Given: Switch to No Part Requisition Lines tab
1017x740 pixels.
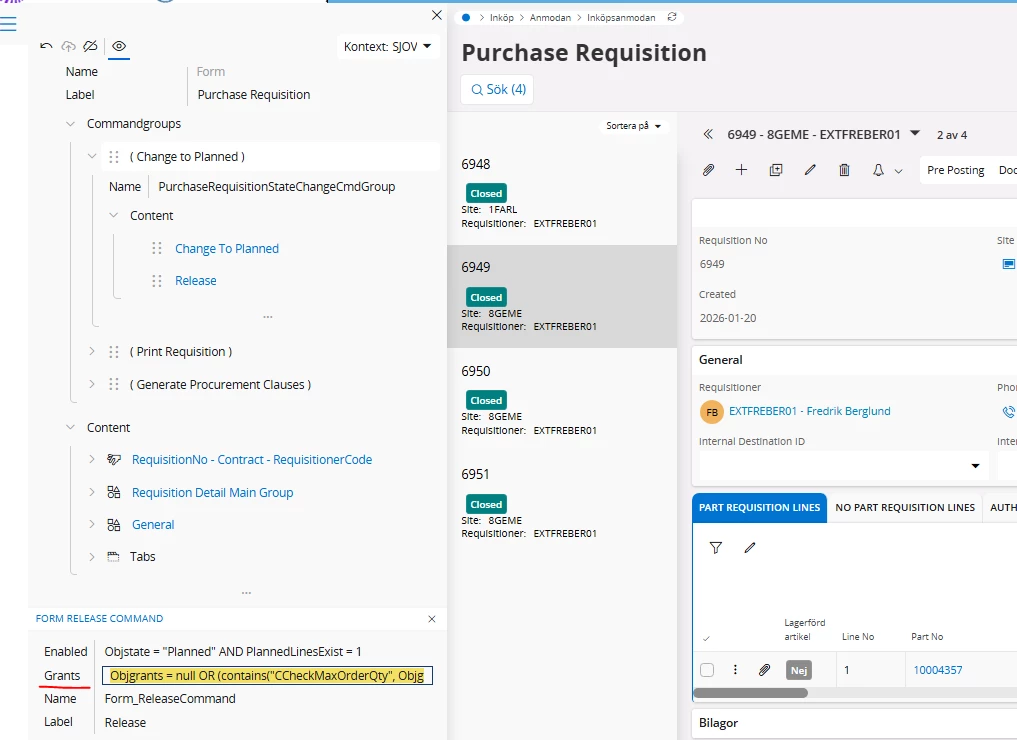Looking at the screenshot, I should [905, 507].
